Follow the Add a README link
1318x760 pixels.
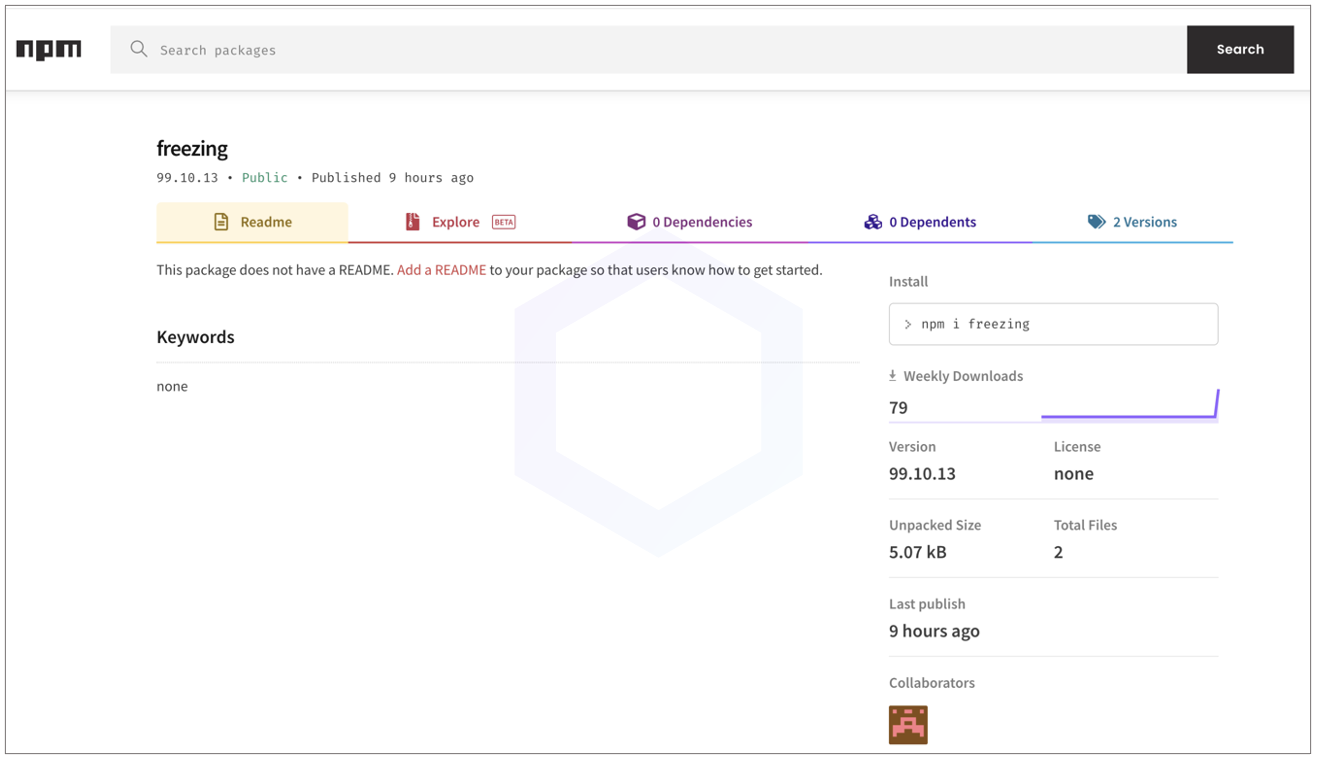click(x=441, y=270)
